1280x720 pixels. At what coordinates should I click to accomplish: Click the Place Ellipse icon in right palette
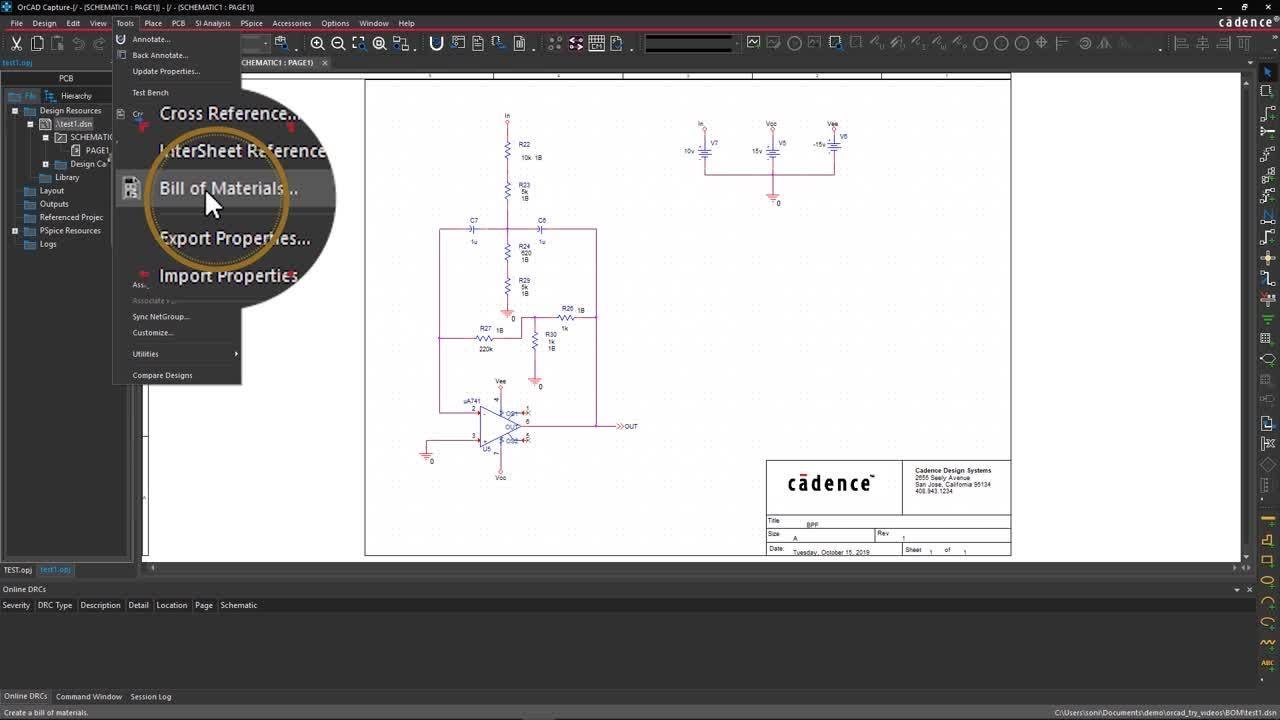1267,581
